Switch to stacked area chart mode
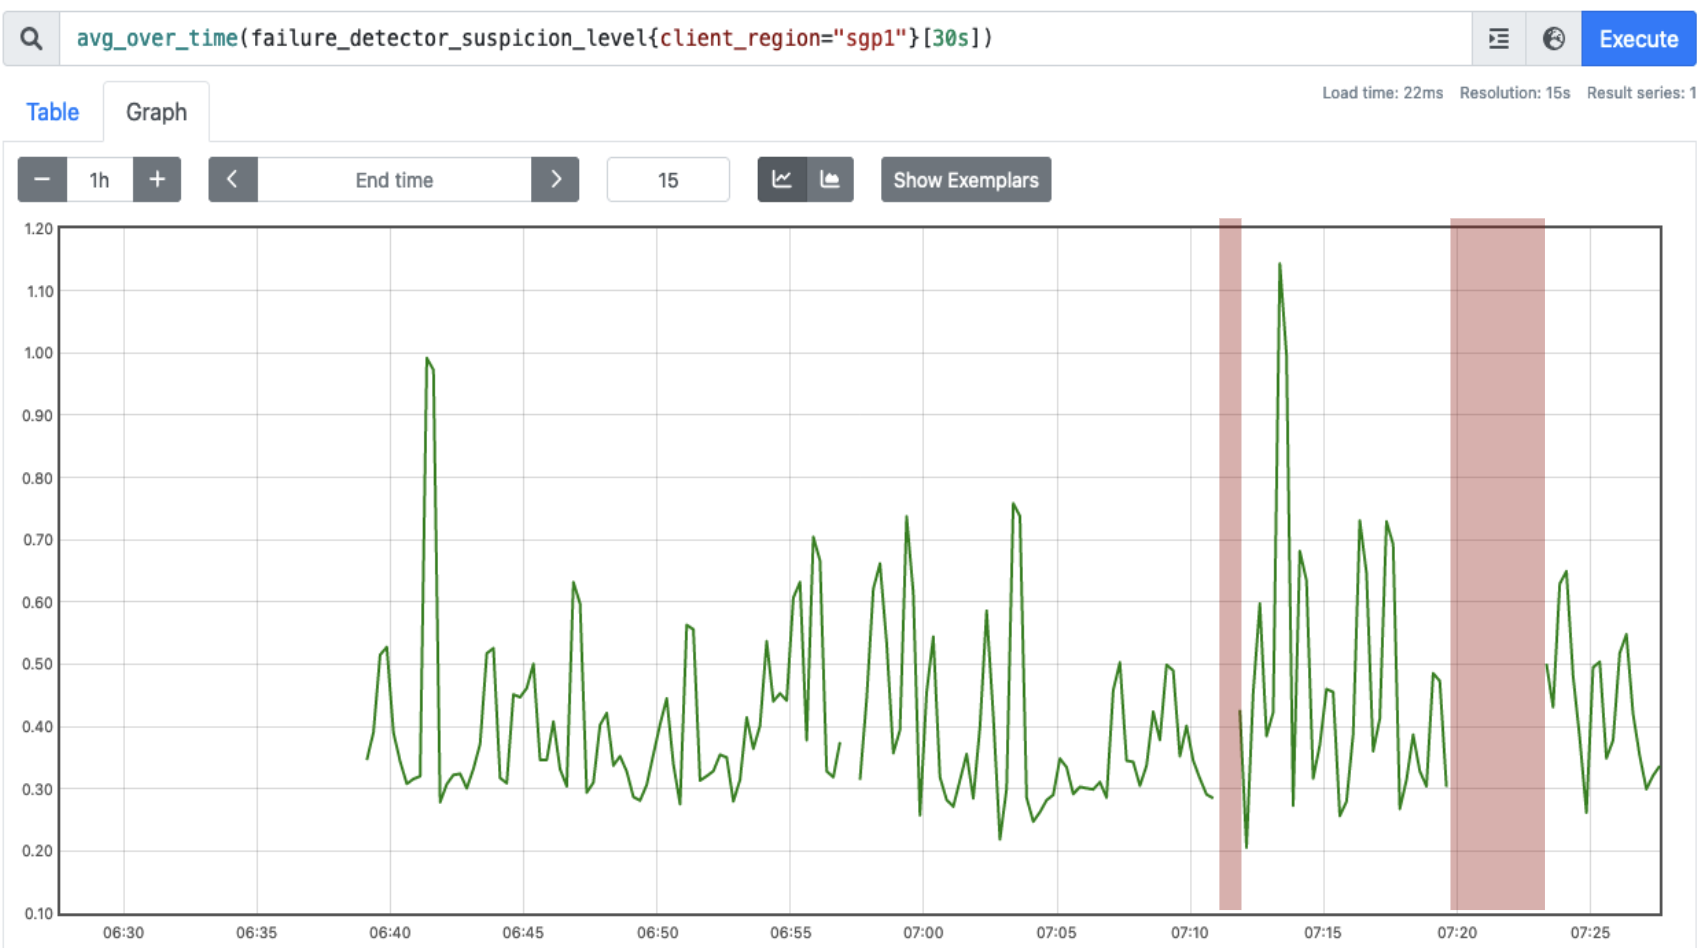The image size is (1698, 948). click(830, 180)
